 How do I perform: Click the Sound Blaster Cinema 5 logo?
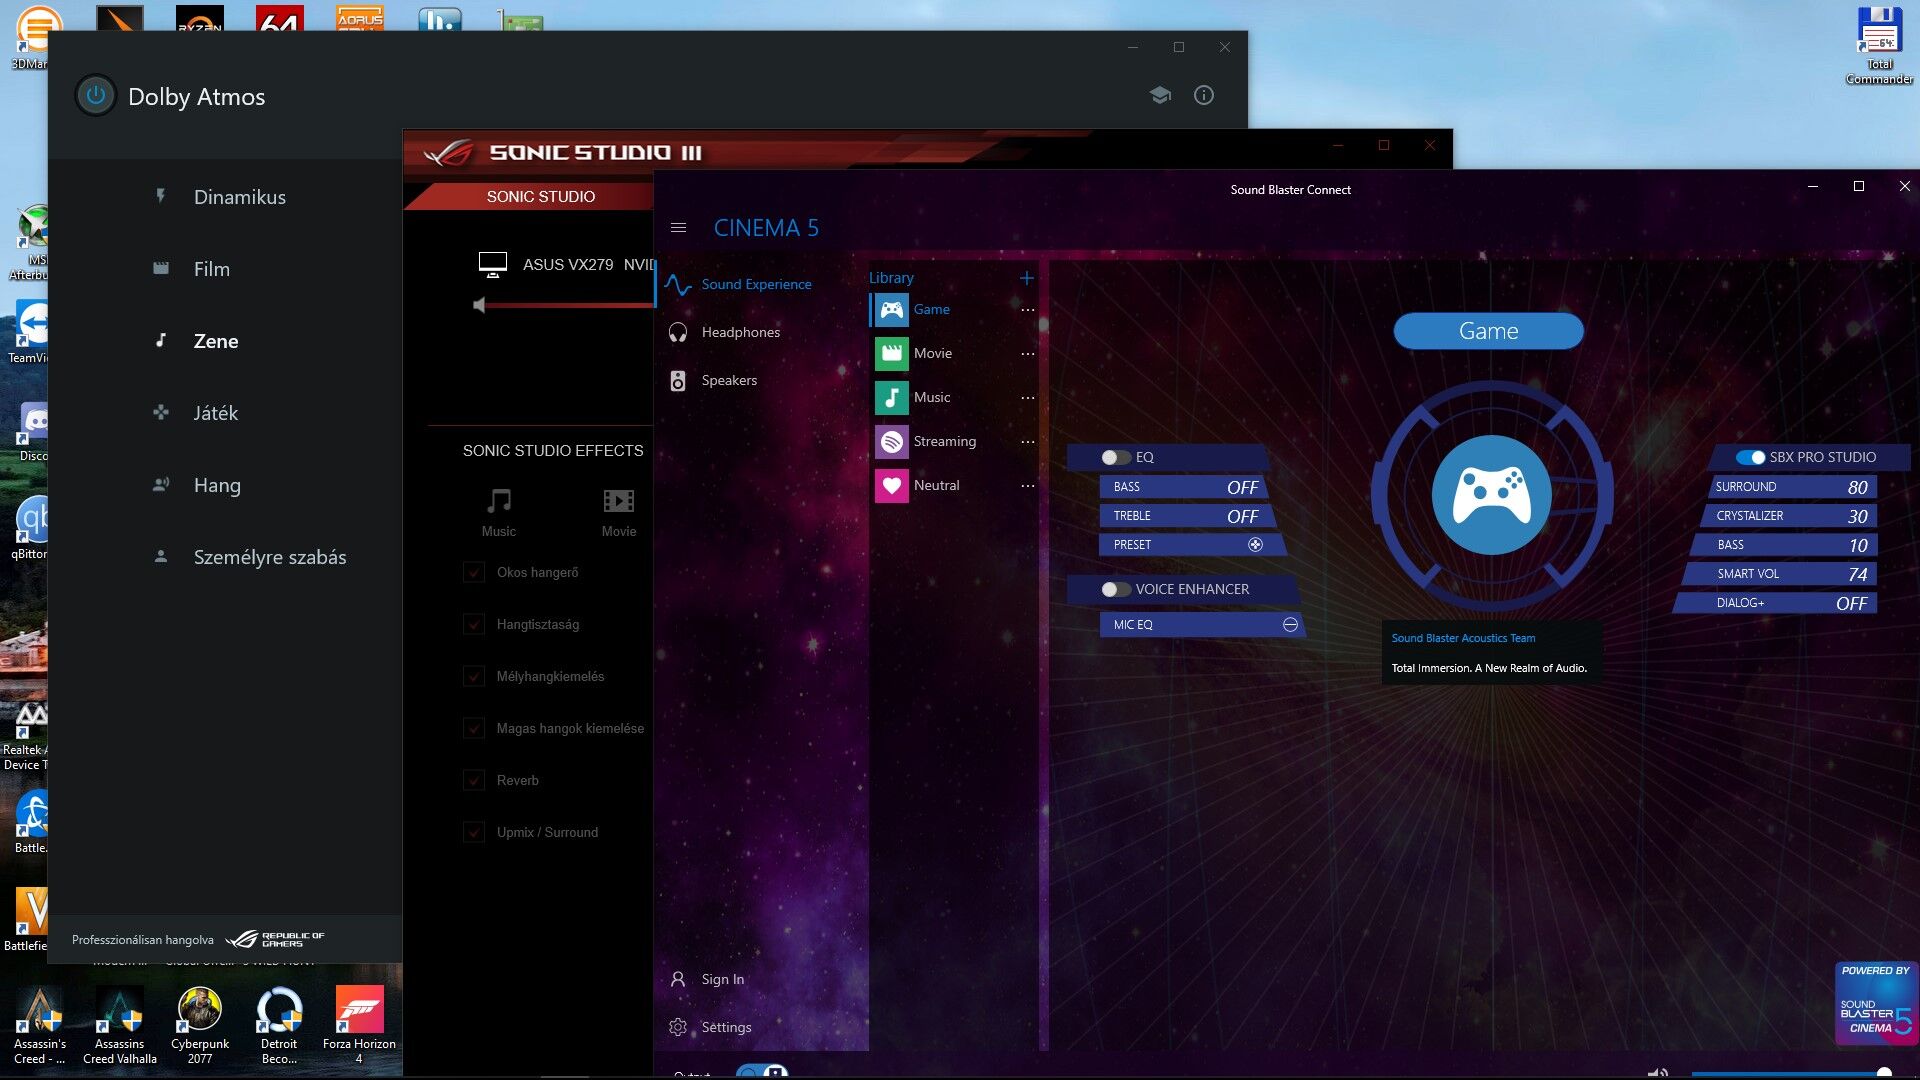click(x=1876, y=1003)
